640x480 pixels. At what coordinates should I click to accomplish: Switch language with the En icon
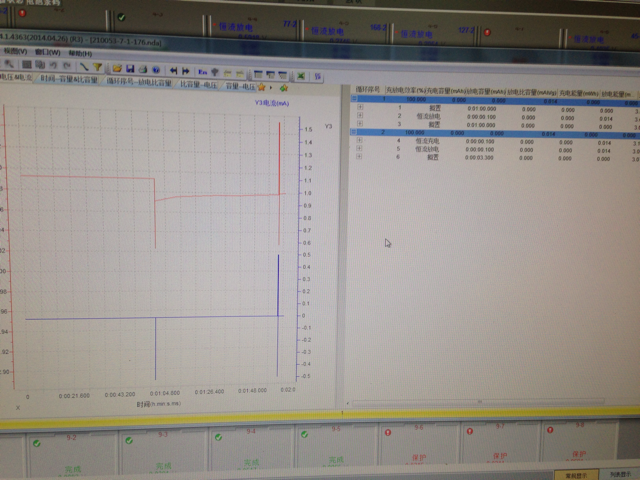(x=203, y=72)
